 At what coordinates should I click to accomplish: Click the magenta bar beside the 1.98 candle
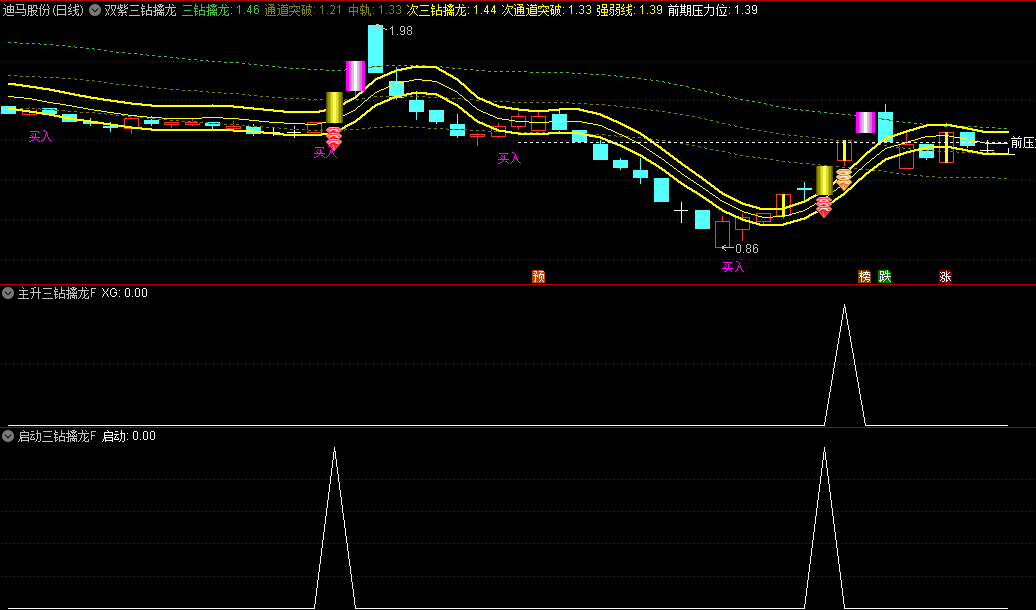[x=355, y=76]
